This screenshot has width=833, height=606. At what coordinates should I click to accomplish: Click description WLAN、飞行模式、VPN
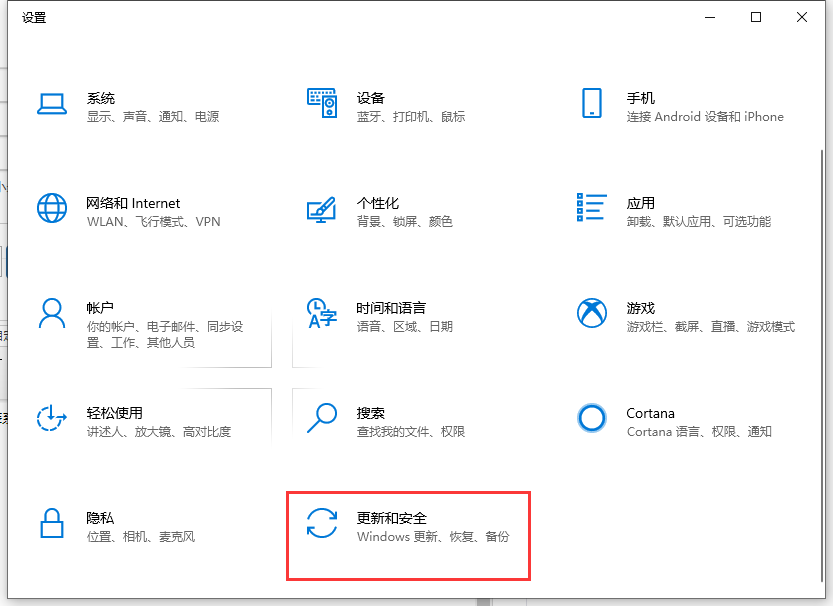point(154,222)
